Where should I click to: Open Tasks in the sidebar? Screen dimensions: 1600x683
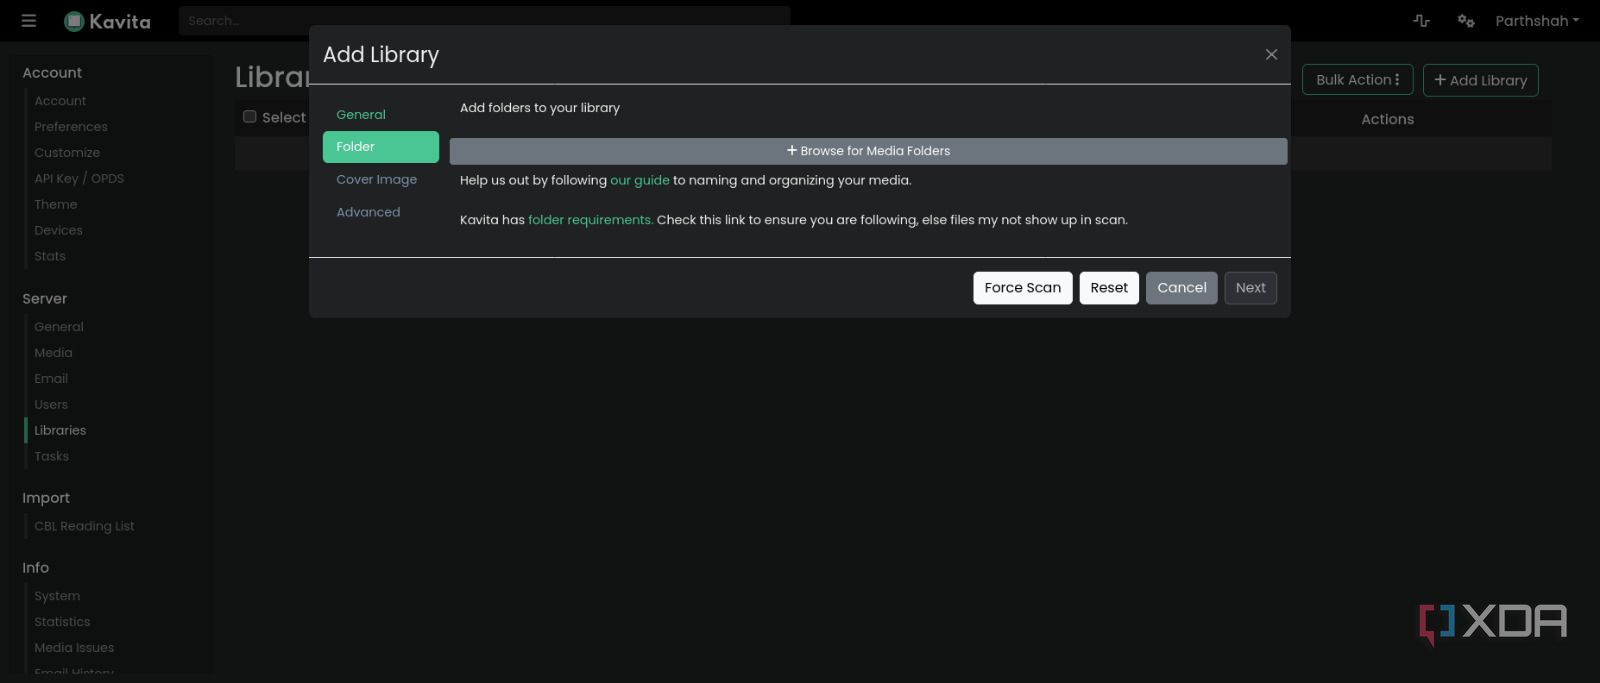(x=51, y=457)
